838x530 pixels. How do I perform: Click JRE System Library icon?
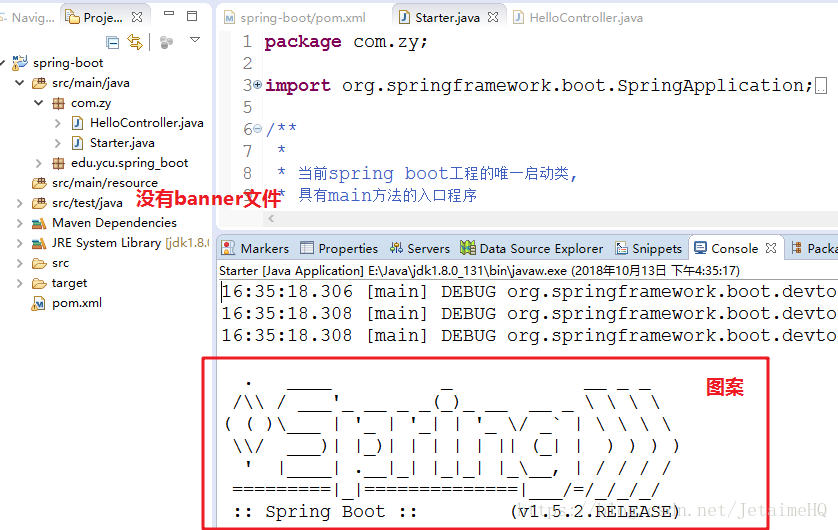[x=38, y=243]
